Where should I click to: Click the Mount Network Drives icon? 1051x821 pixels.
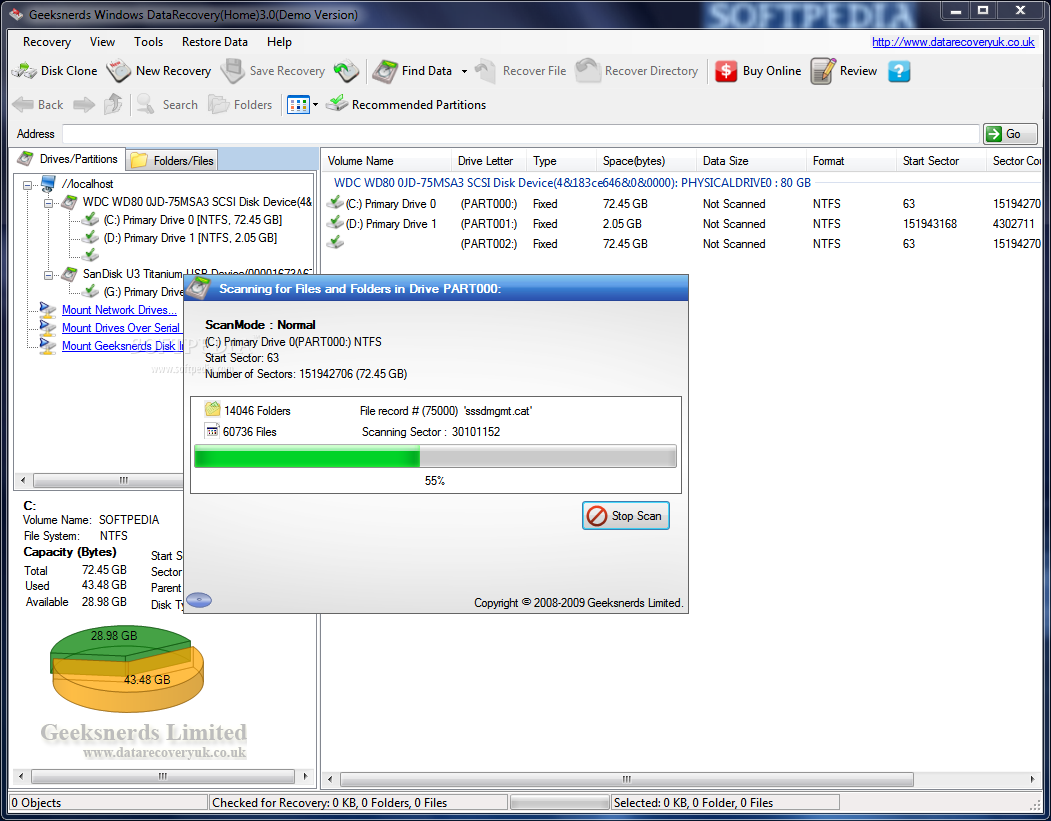(48, 310)
